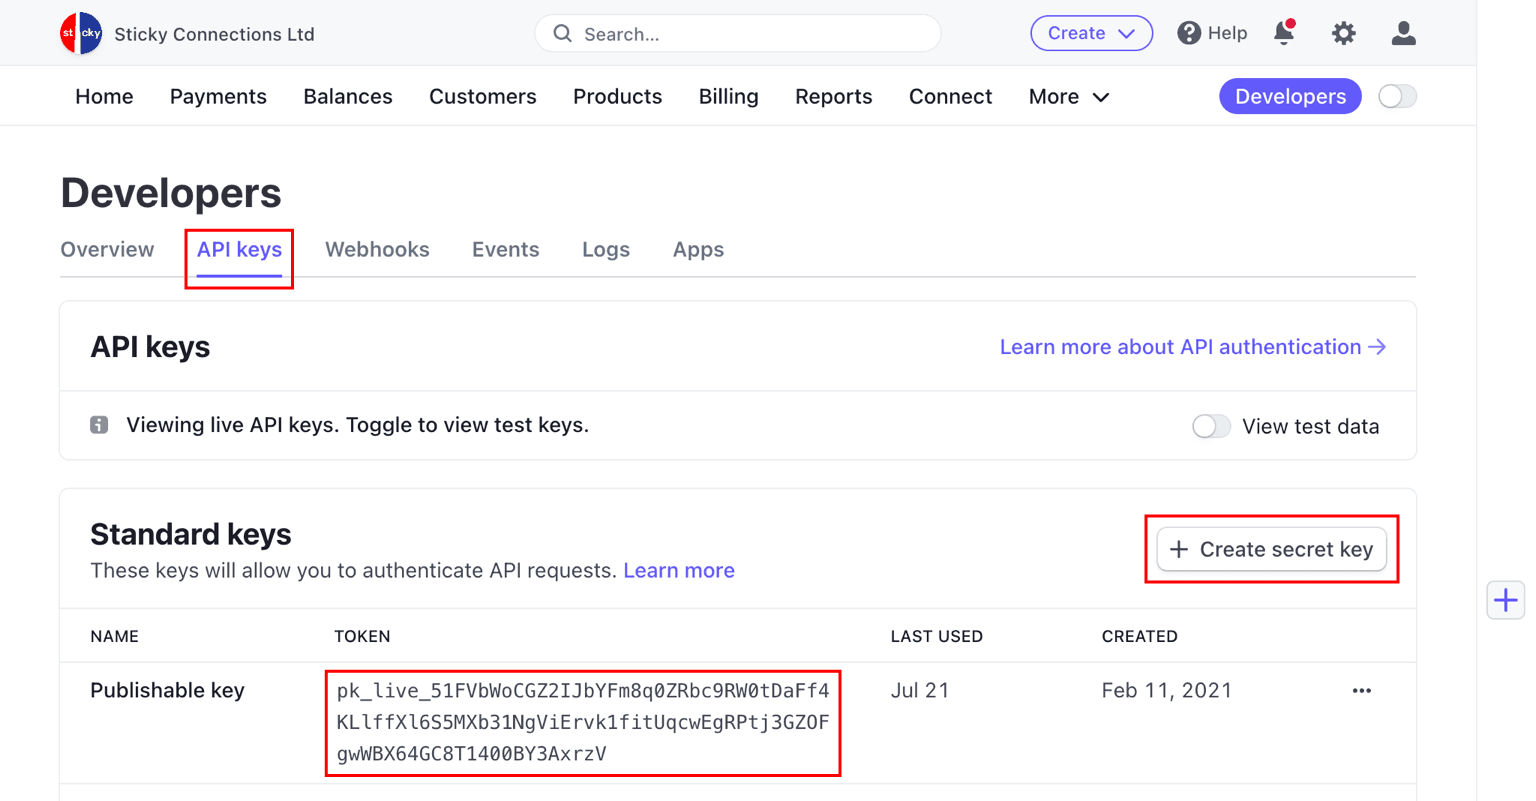This screenshot has width=1536, height=801.
Task: Click the search magnifier icon
Action: [x=563, y=34]
